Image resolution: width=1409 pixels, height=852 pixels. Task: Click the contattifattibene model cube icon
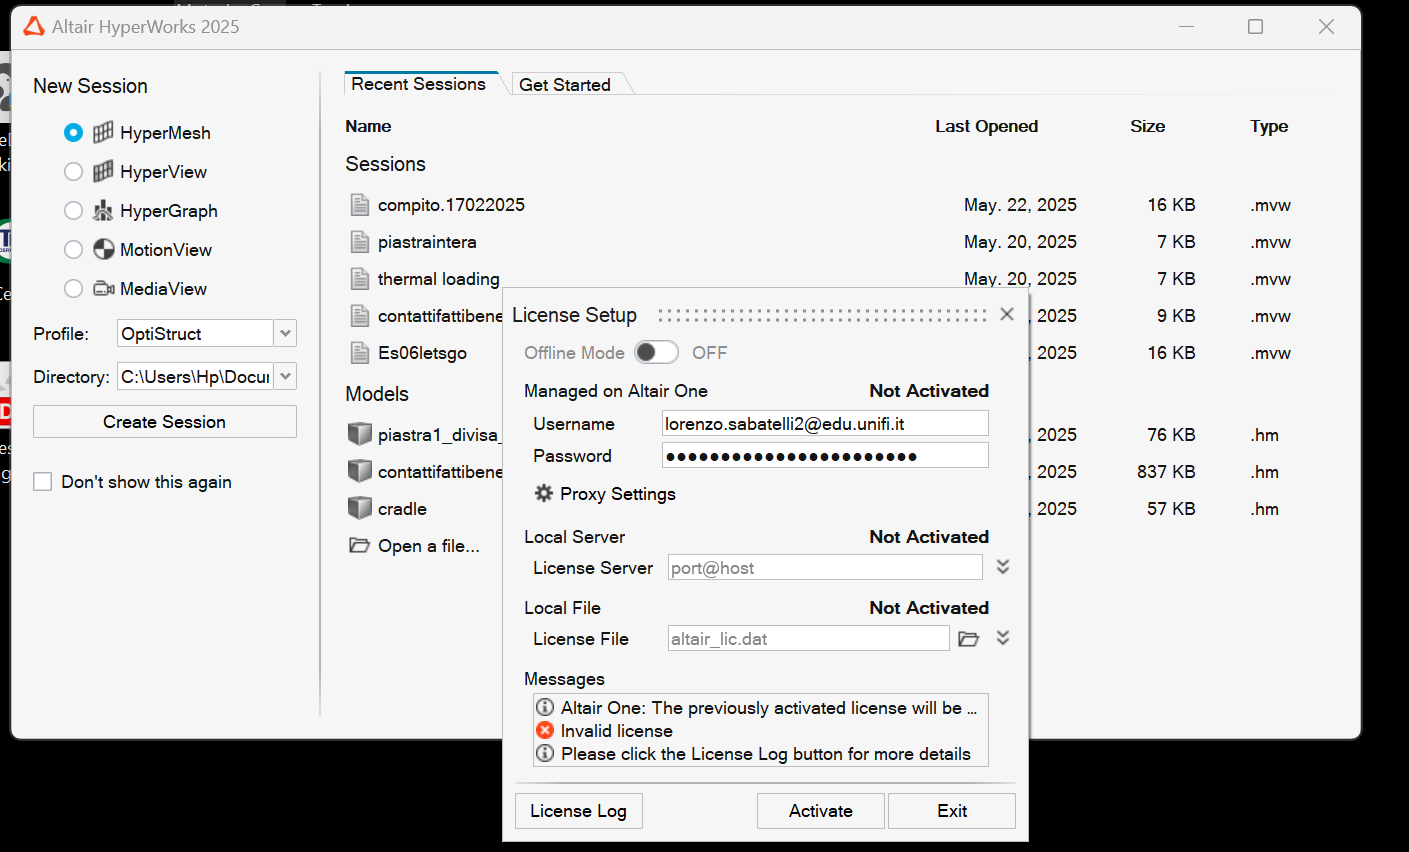pos(360,471)
